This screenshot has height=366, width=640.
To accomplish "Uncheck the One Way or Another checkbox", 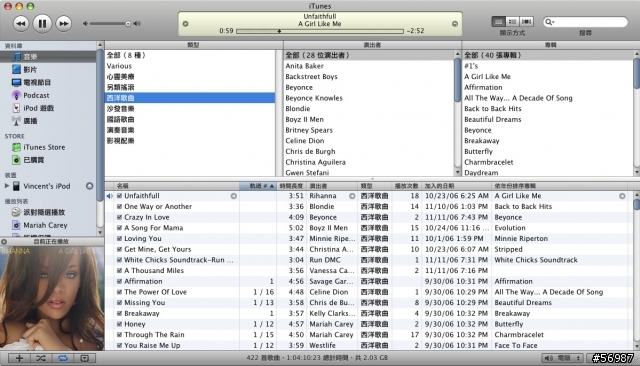I will pos(120,206).
